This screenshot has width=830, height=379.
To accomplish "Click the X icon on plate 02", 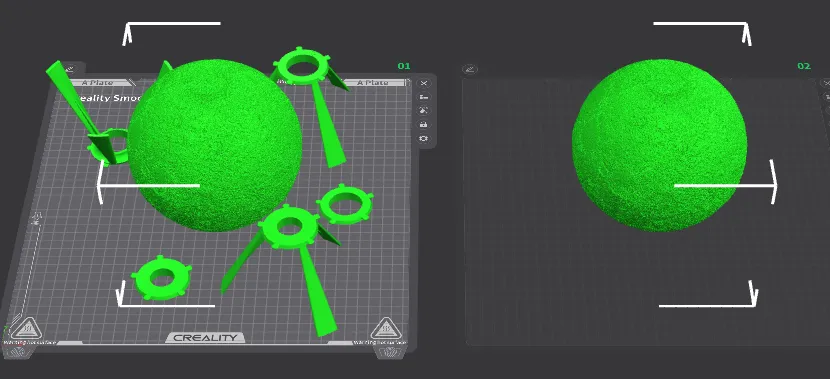I will click(826, 84).
